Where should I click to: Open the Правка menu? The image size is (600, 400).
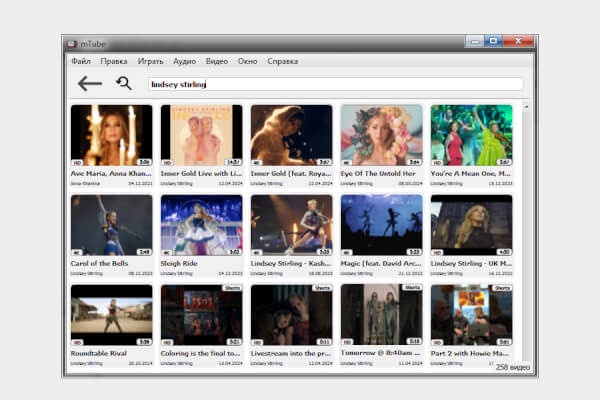point(114,61)
